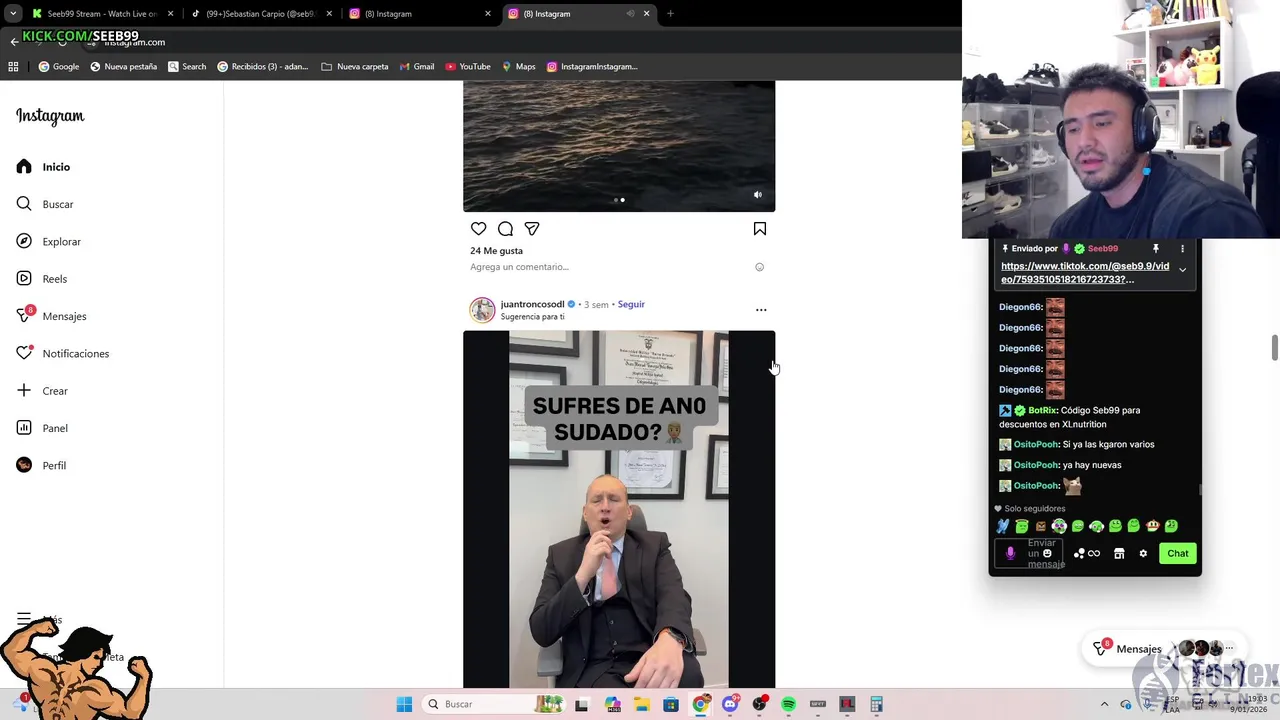
Task: Close the Sebastian Carpio TikTok tab
Action: click(329, 14)
